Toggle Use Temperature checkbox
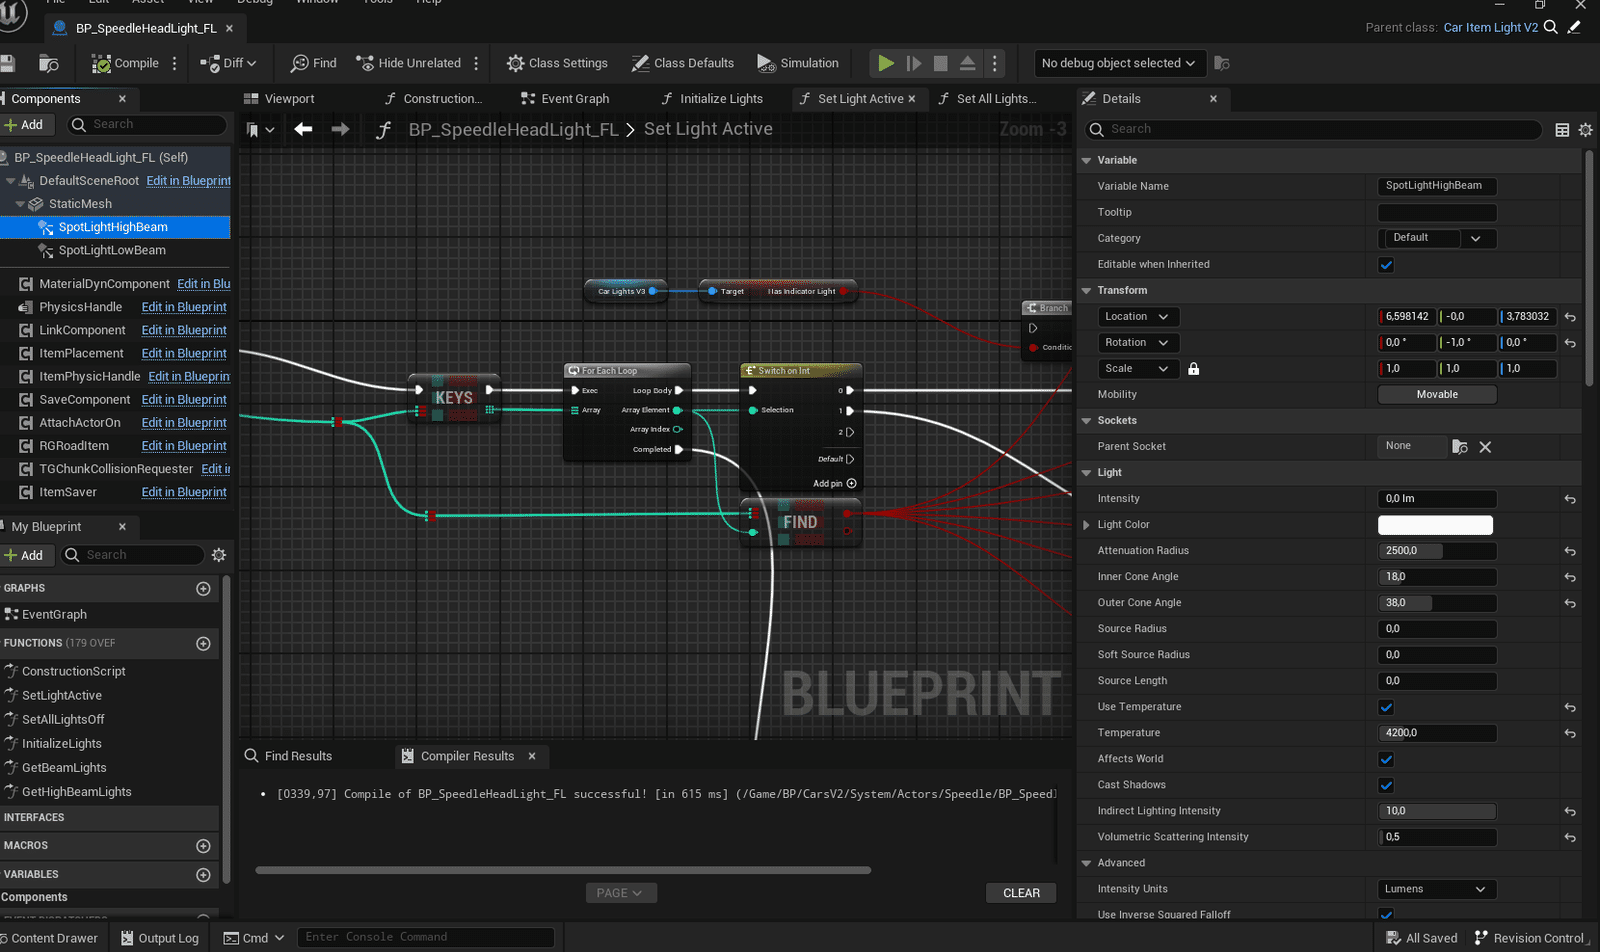The height and width of the screenshot is (952, 1600). point(1386,707)
